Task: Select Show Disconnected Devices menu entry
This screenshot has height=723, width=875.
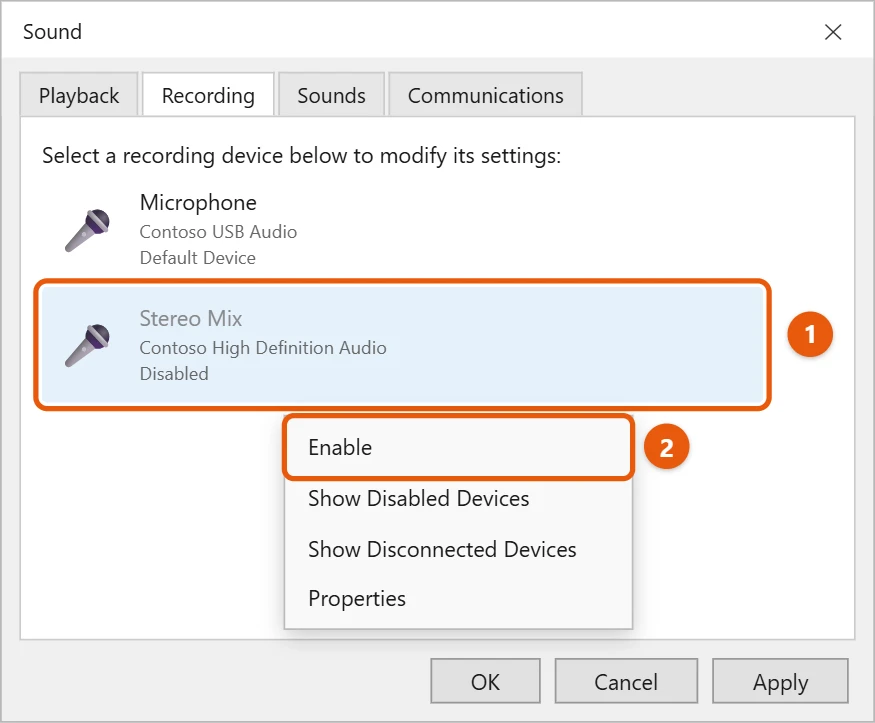Action: click(458, 549)
